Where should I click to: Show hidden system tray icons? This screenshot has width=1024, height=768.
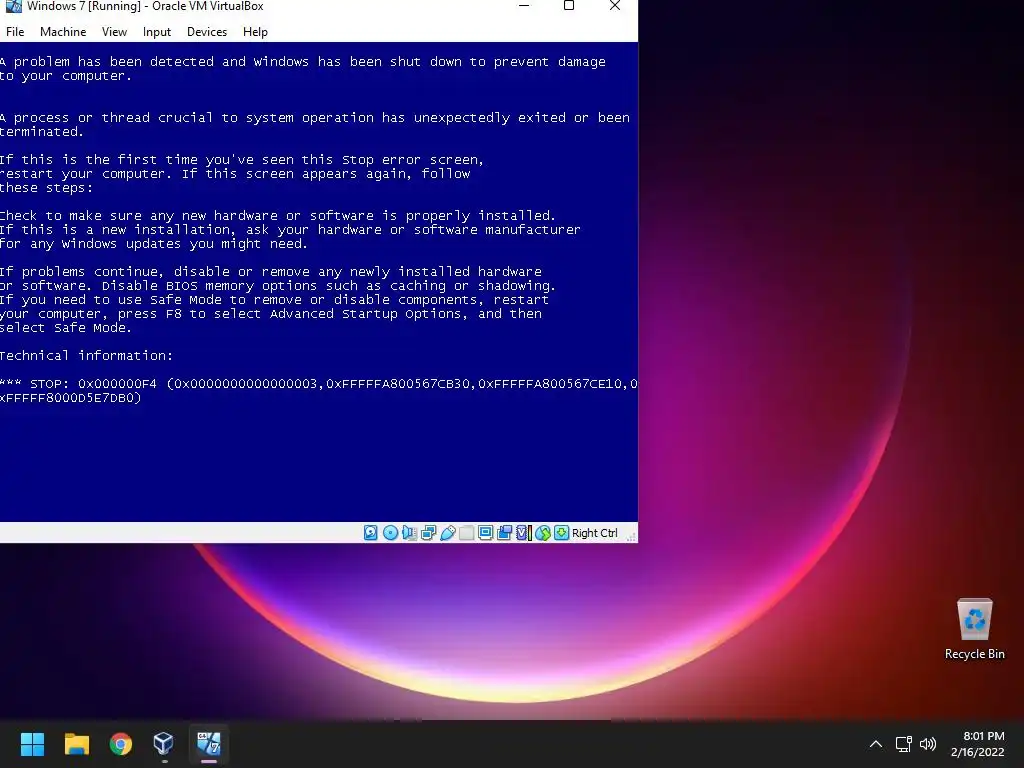pyautogui.click(x=876, y=744)
